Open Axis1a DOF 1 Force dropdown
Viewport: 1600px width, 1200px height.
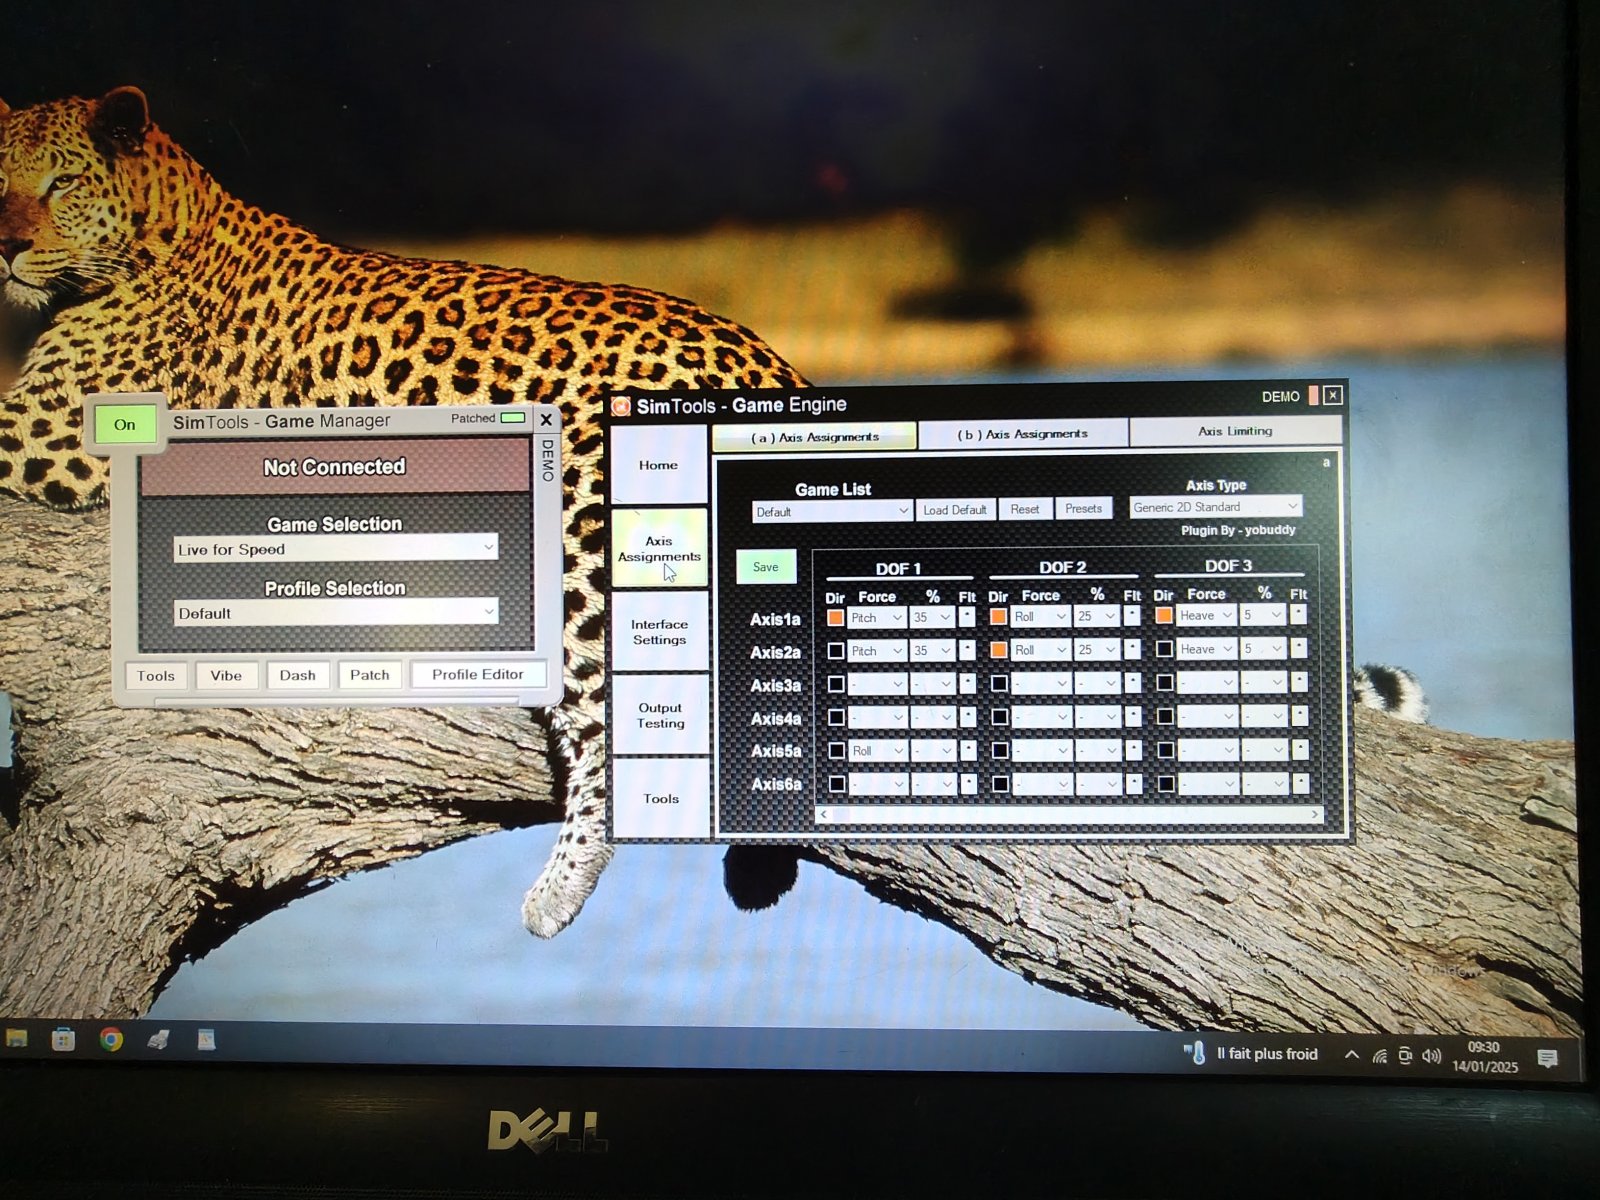point(877,618)
